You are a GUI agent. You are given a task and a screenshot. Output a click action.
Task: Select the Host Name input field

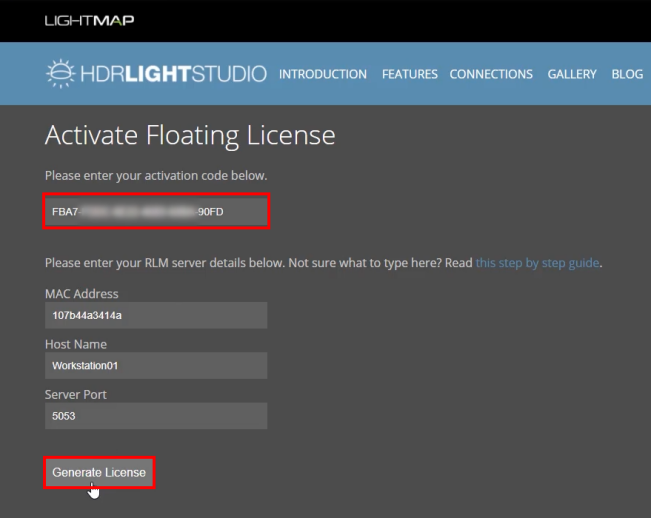(156, 365)
